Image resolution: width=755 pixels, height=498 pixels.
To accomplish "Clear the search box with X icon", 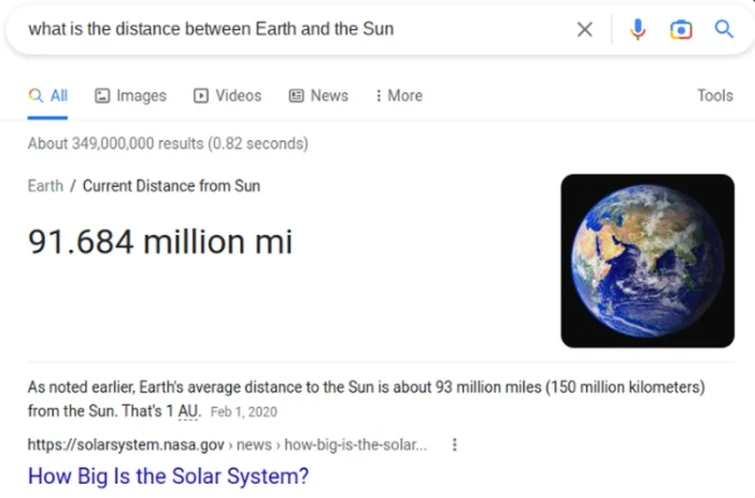I will pyautogui.click(x=585, y=29).
